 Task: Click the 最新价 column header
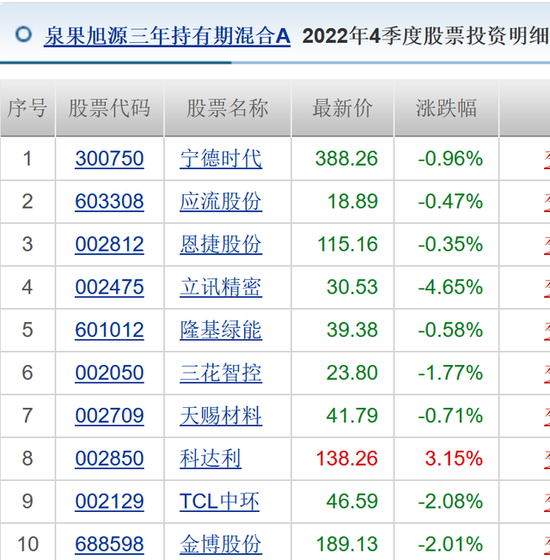pyautogui.click(x=342, y=108)
